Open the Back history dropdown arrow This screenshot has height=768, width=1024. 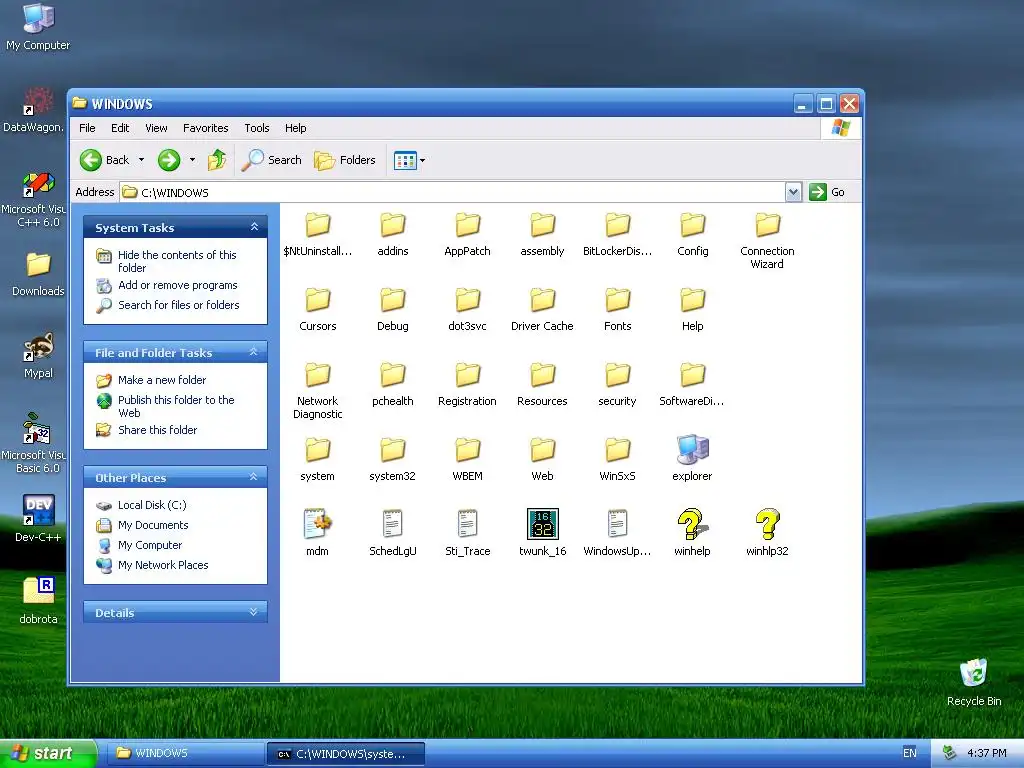(x=141, y=160)
